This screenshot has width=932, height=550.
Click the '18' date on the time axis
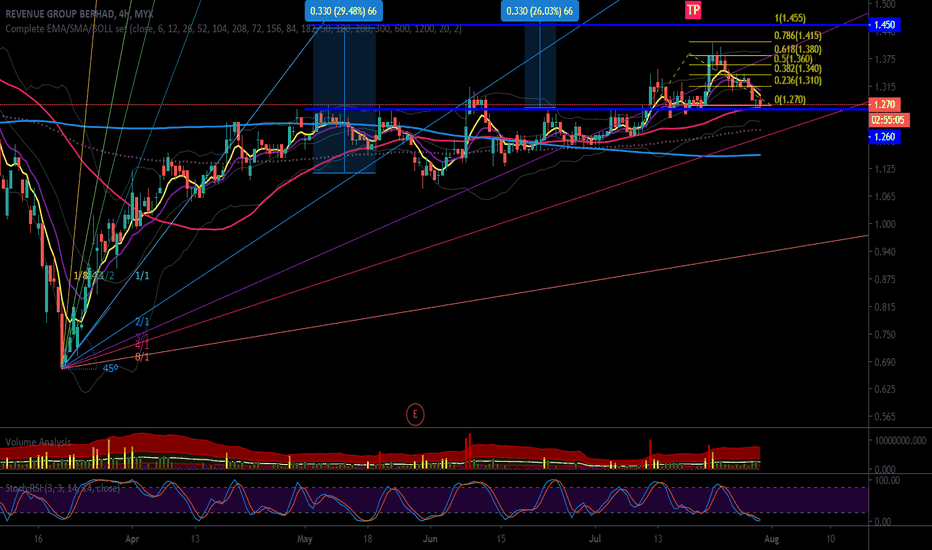coord(367,539)
